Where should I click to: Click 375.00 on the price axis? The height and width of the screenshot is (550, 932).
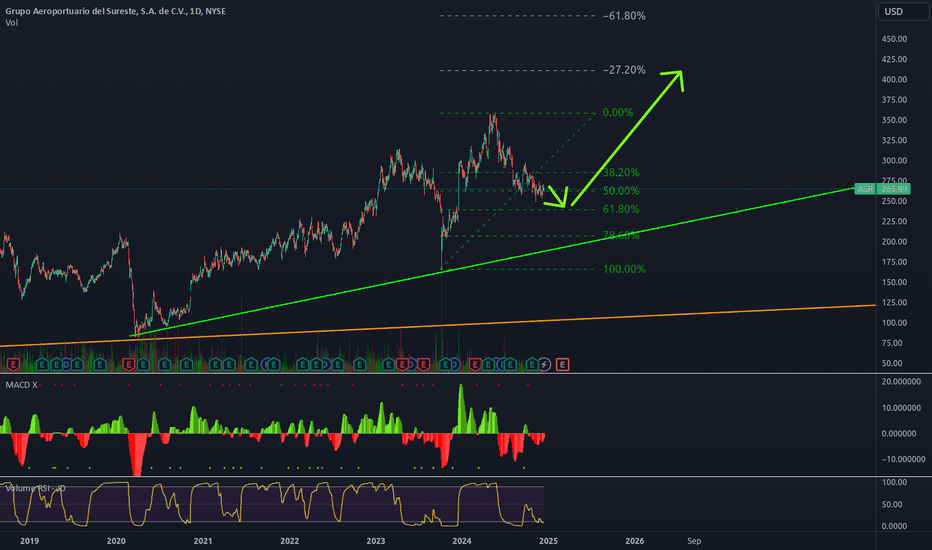[x=895, y=100]
